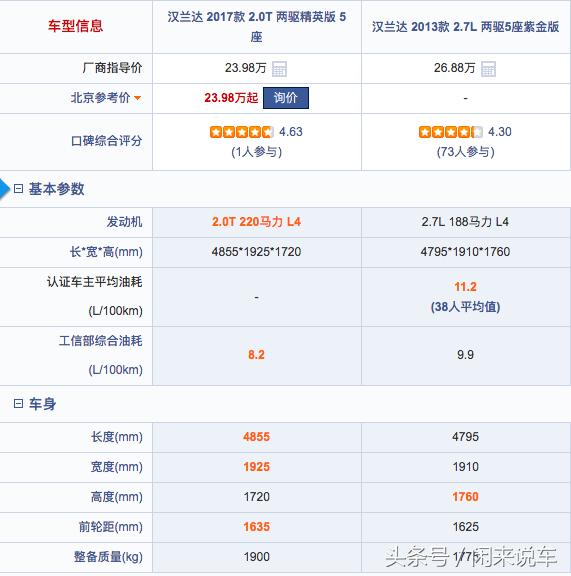571x576 pixels.
Task: Click the 8.2 fuel consumption value
Action: pos(256,355)
